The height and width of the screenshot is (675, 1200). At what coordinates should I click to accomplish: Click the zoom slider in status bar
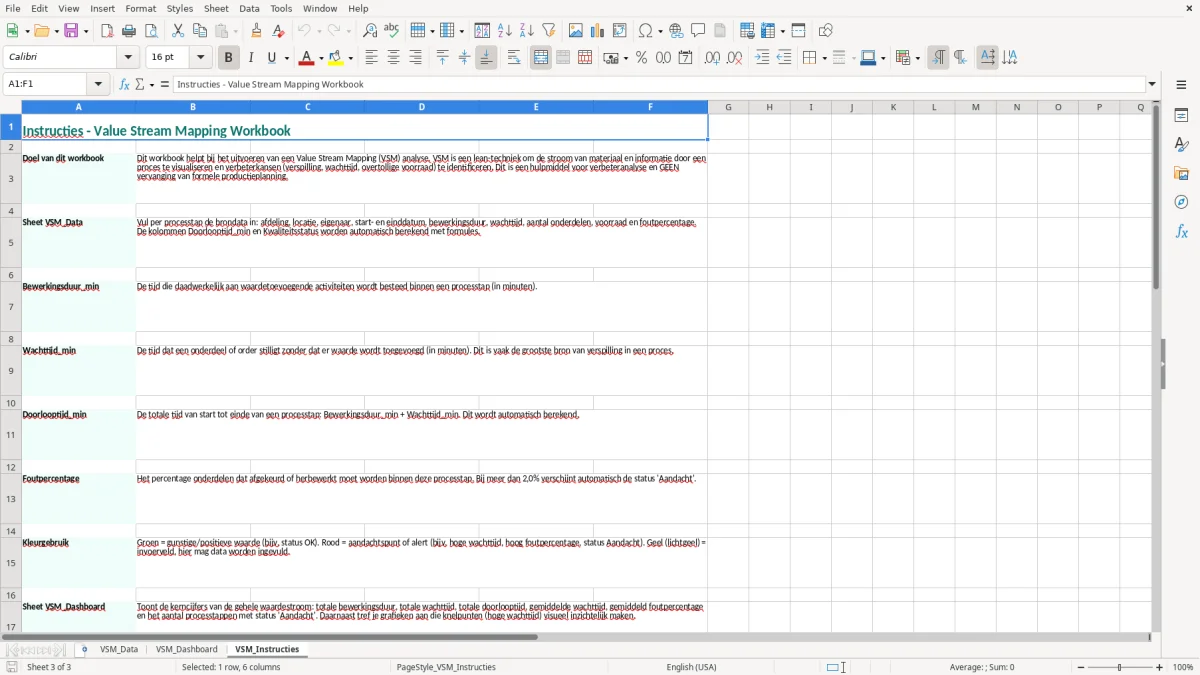pos(1119,667)
